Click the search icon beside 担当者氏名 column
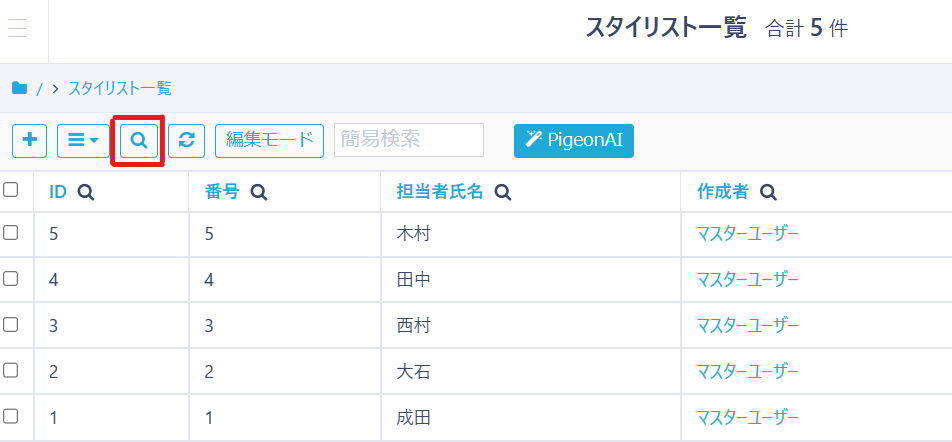 click(x=503, y=192)
